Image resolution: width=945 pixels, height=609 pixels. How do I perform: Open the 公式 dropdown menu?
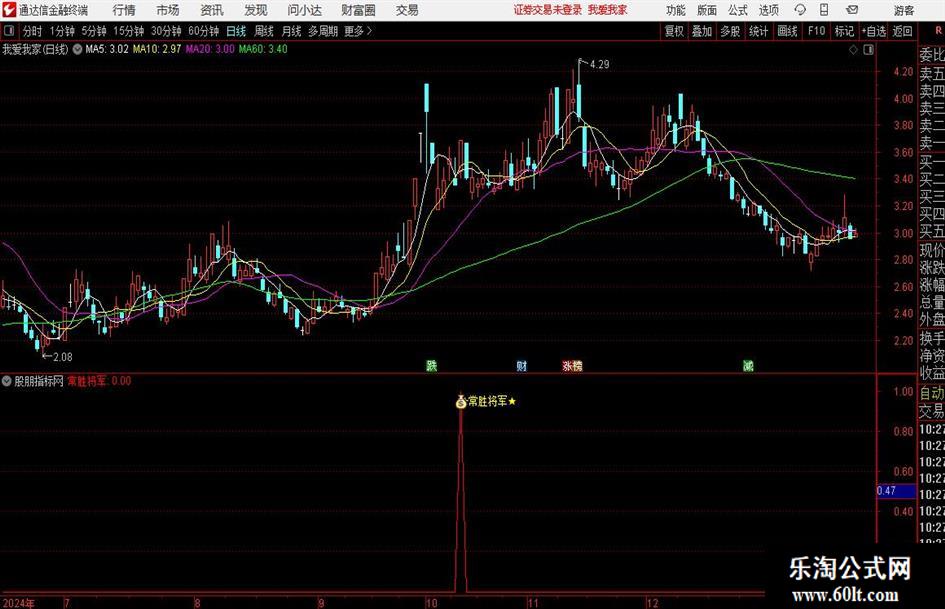(x=738, y=10)
